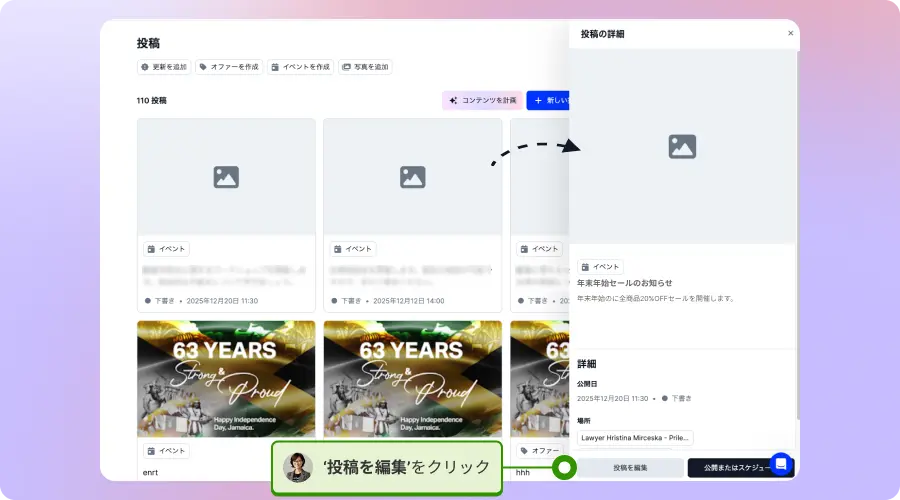
Task: Select the Lawyer Hristina Mirceska location chip
Action: pos(635,437)
